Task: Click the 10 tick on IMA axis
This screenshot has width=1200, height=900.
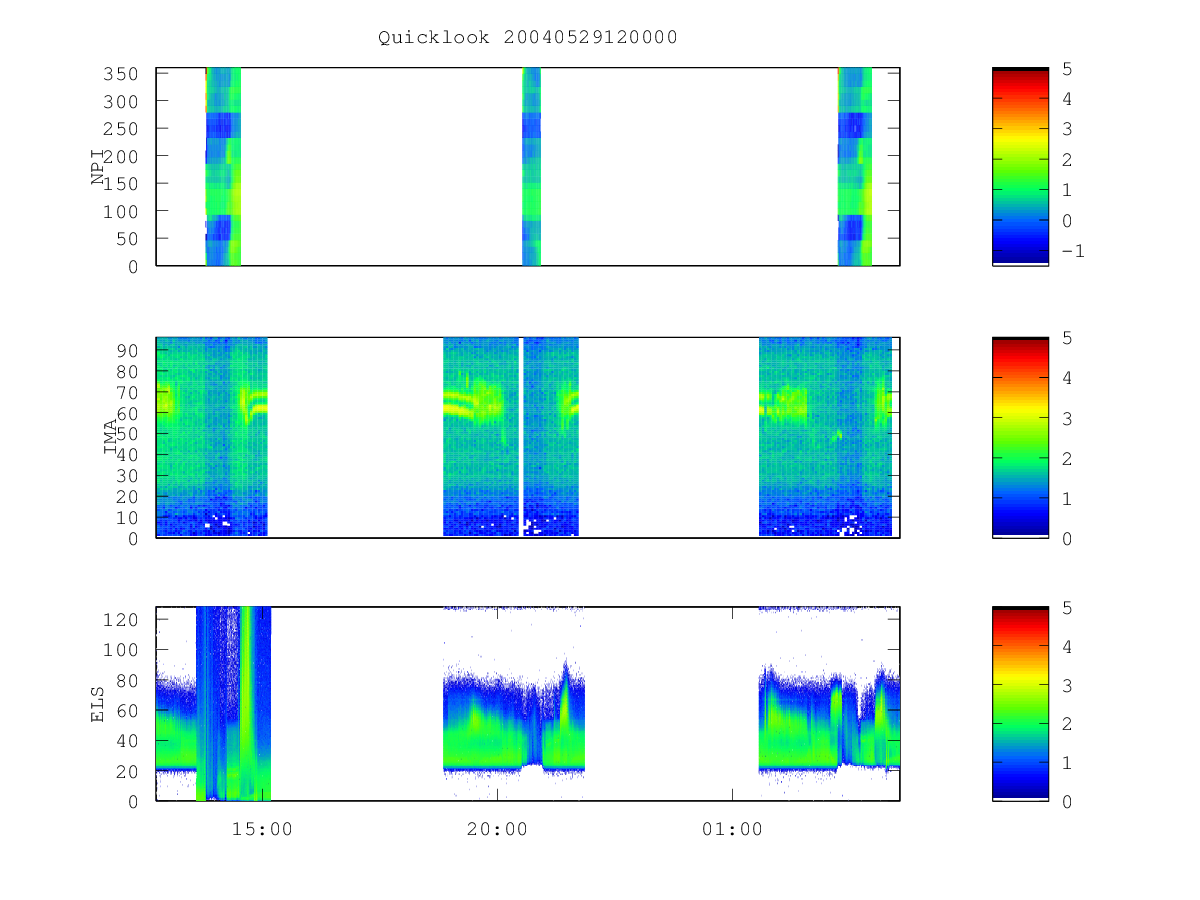Action: point(128,517)
